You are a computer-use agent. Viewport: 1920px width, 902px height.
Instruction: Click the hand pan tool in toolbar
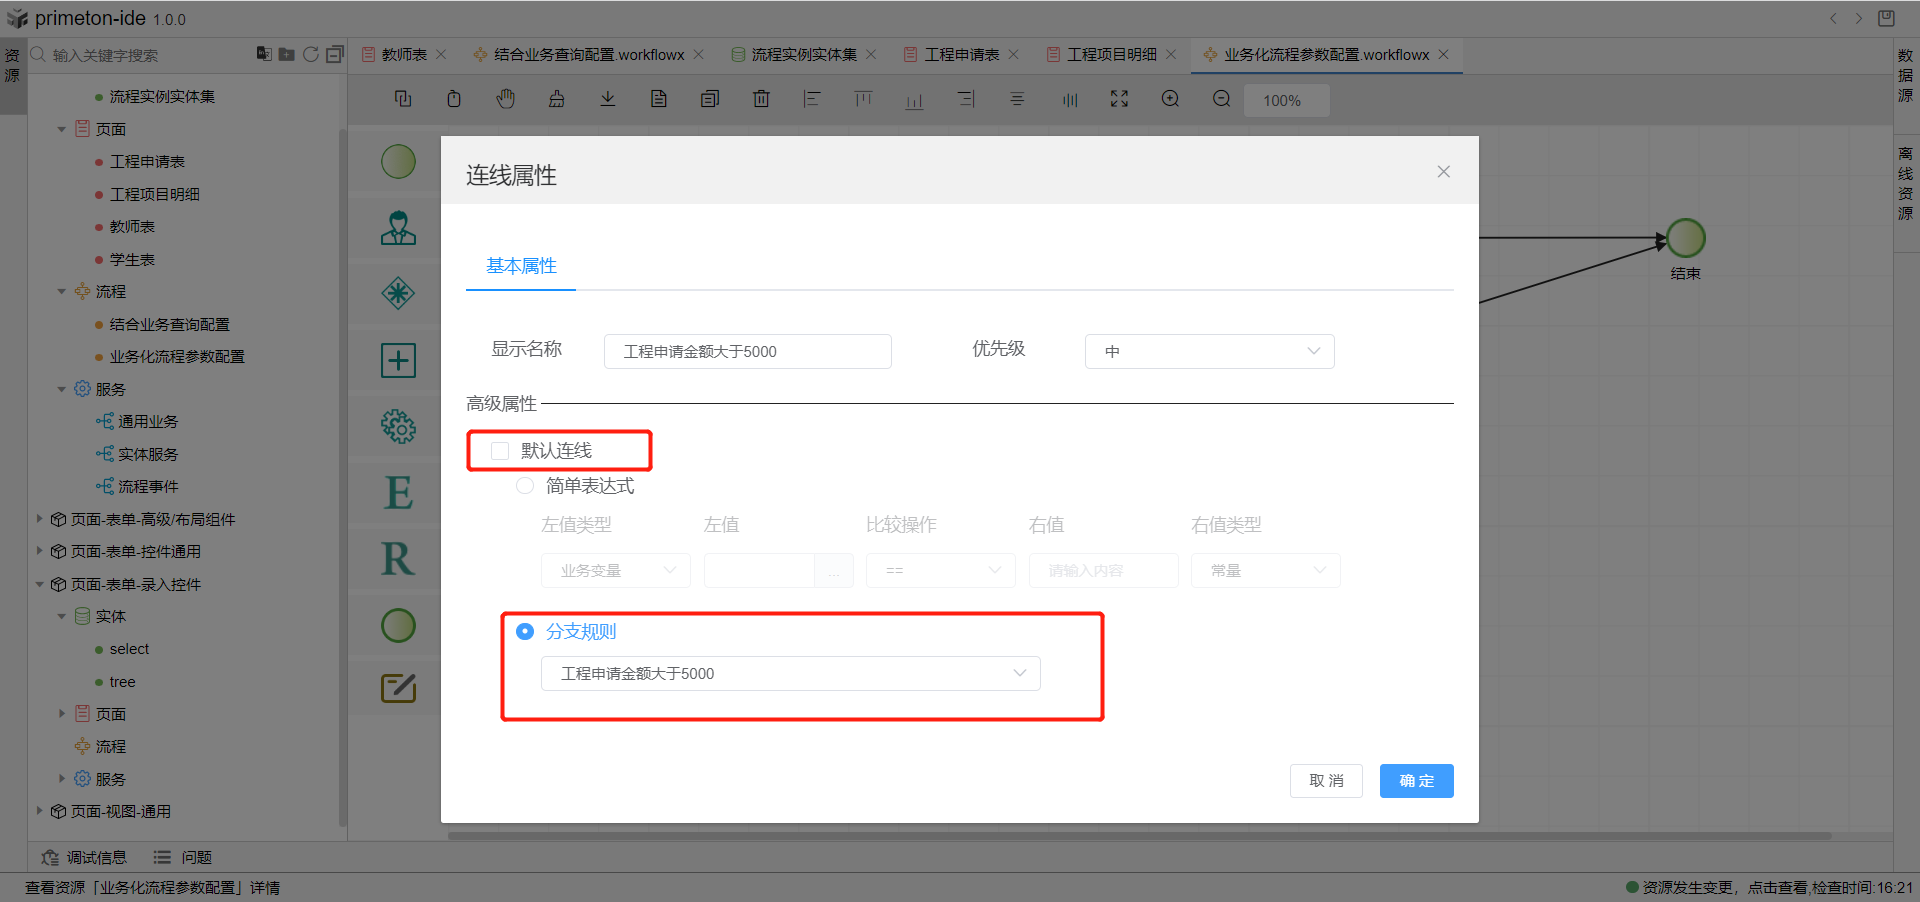(506, 99)
